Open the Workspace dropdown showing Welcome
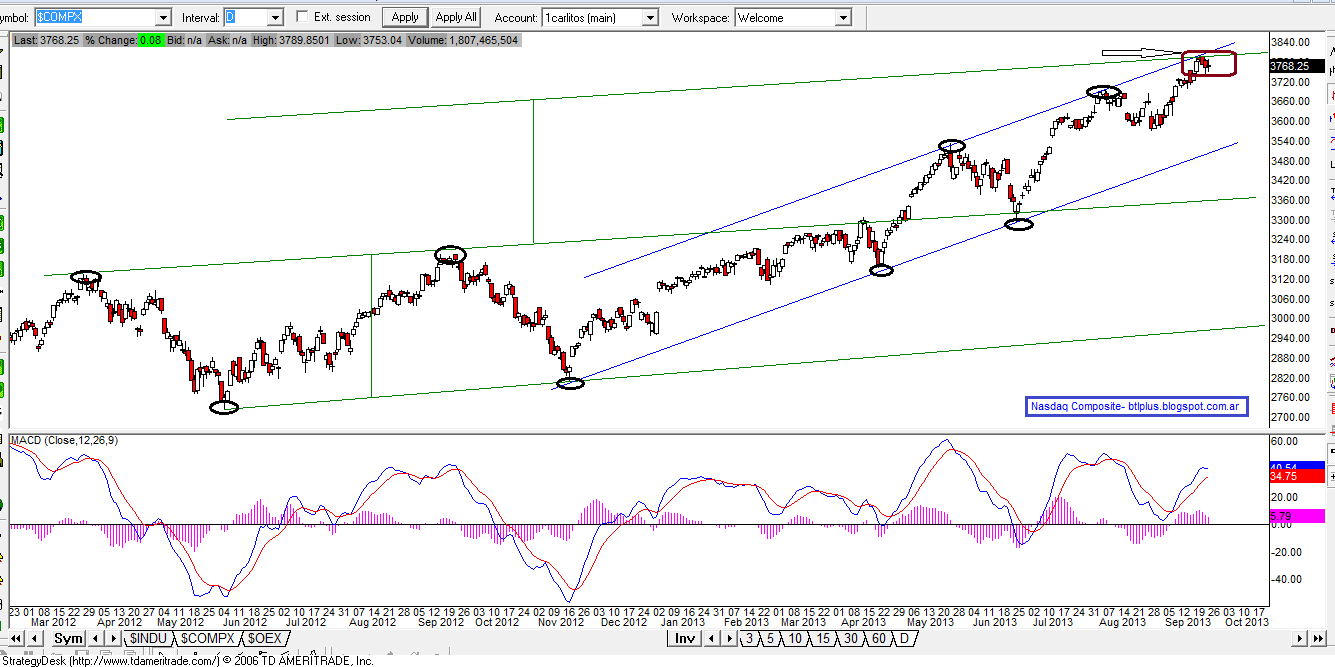 coord(843,17)
